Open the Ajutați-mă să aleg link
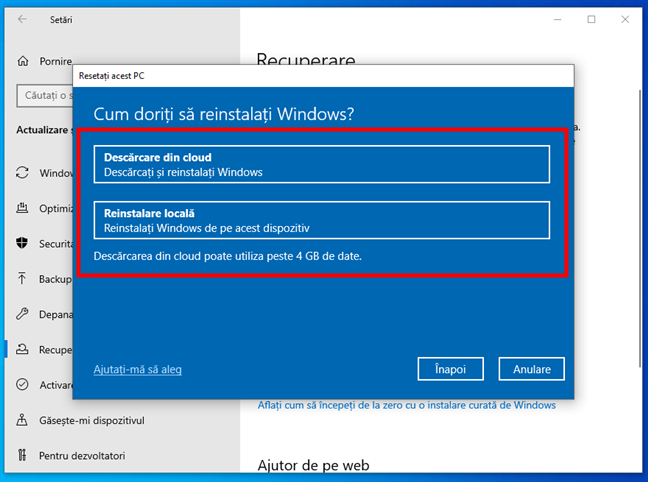 point(138,369)
